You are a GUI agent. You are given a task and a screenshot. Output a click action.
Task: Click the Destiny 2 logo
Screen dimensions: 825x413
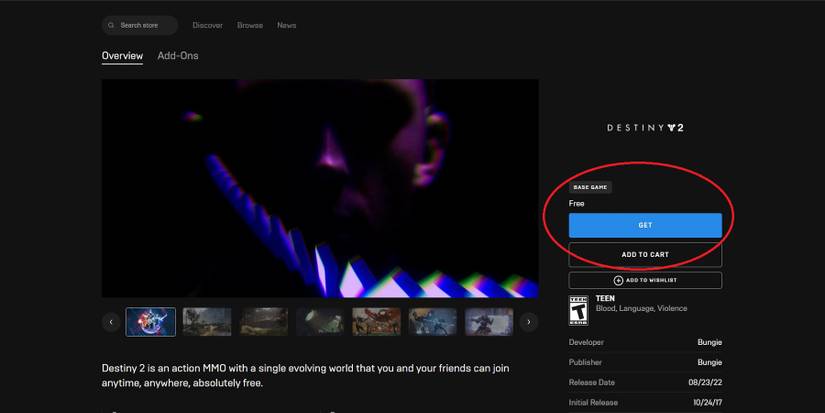645,128
